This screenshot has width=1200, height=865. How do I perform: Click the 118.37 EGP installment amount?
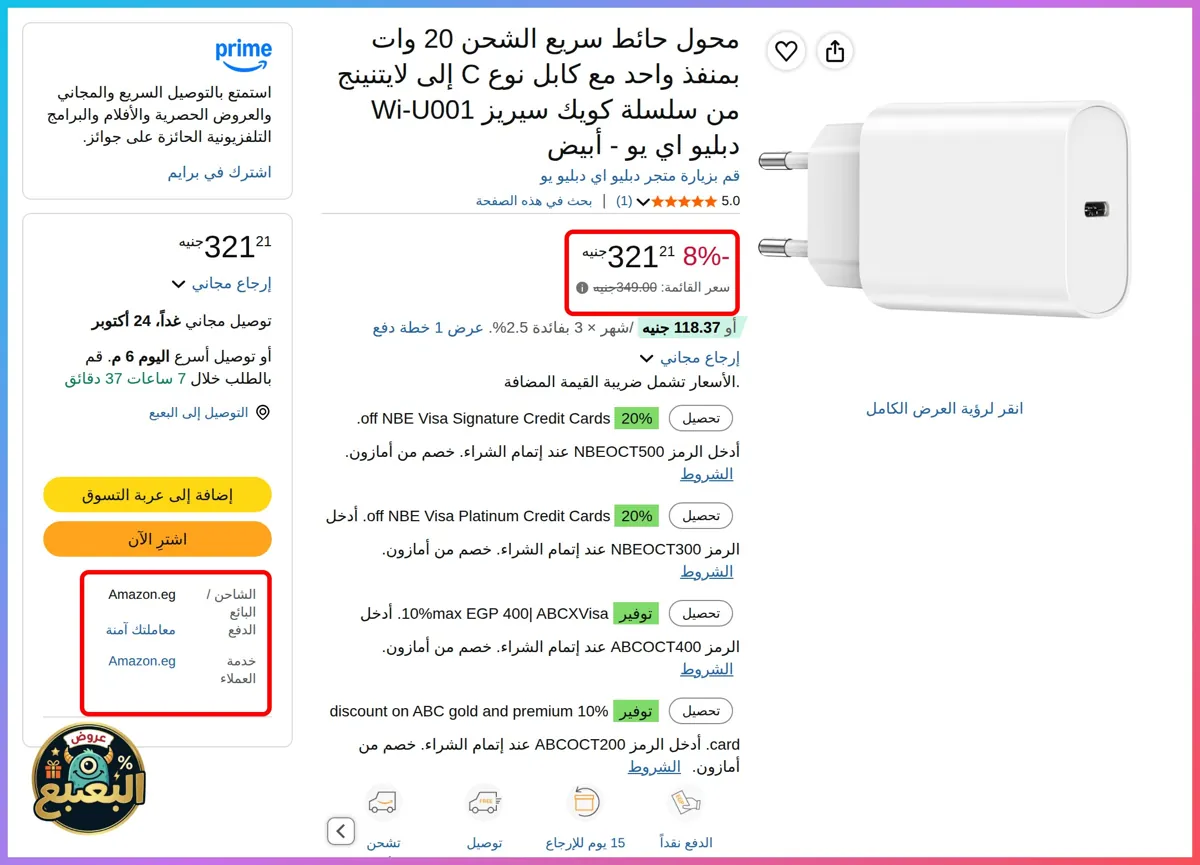680,328
